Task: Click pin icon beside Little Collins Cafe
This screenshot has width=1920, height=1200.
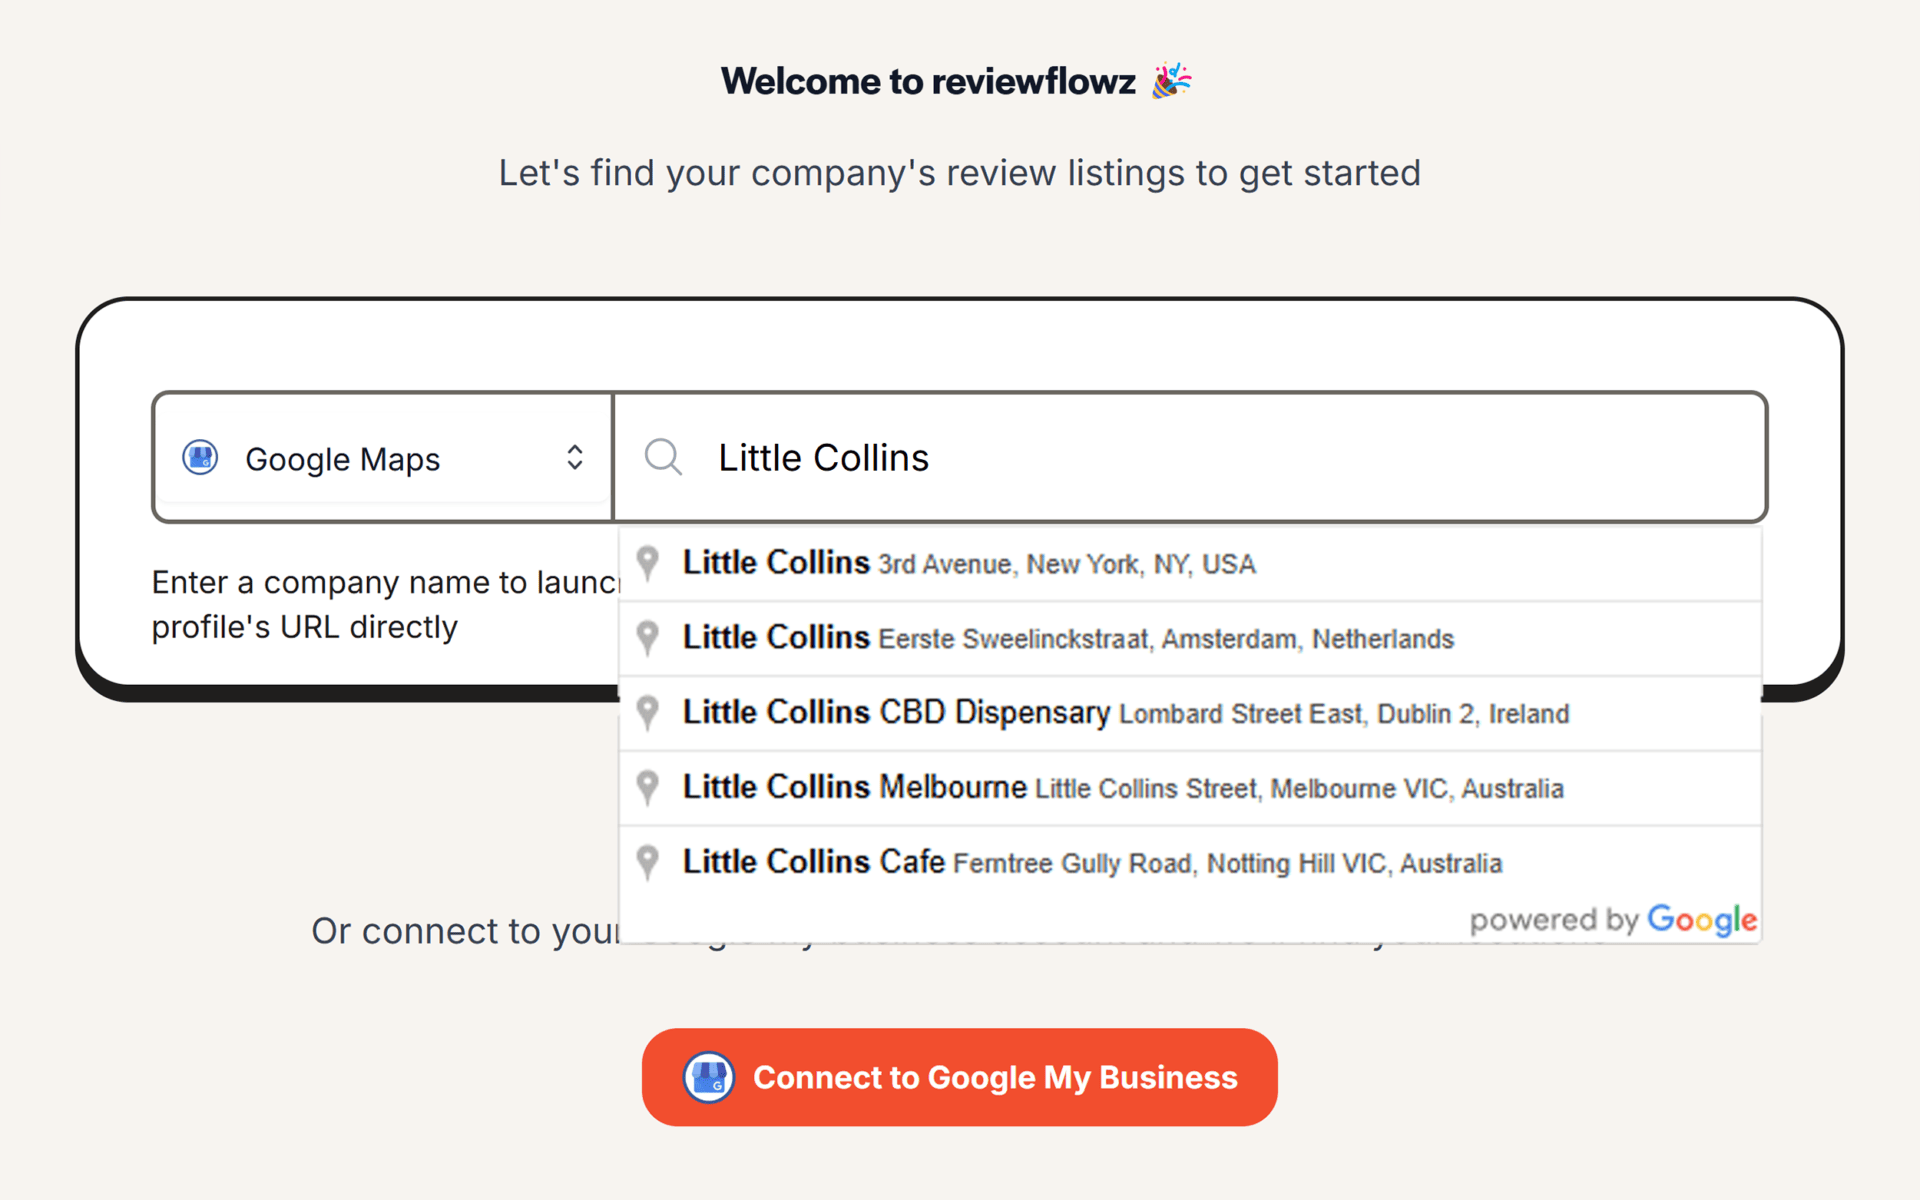Action: [x=648, y=862]
